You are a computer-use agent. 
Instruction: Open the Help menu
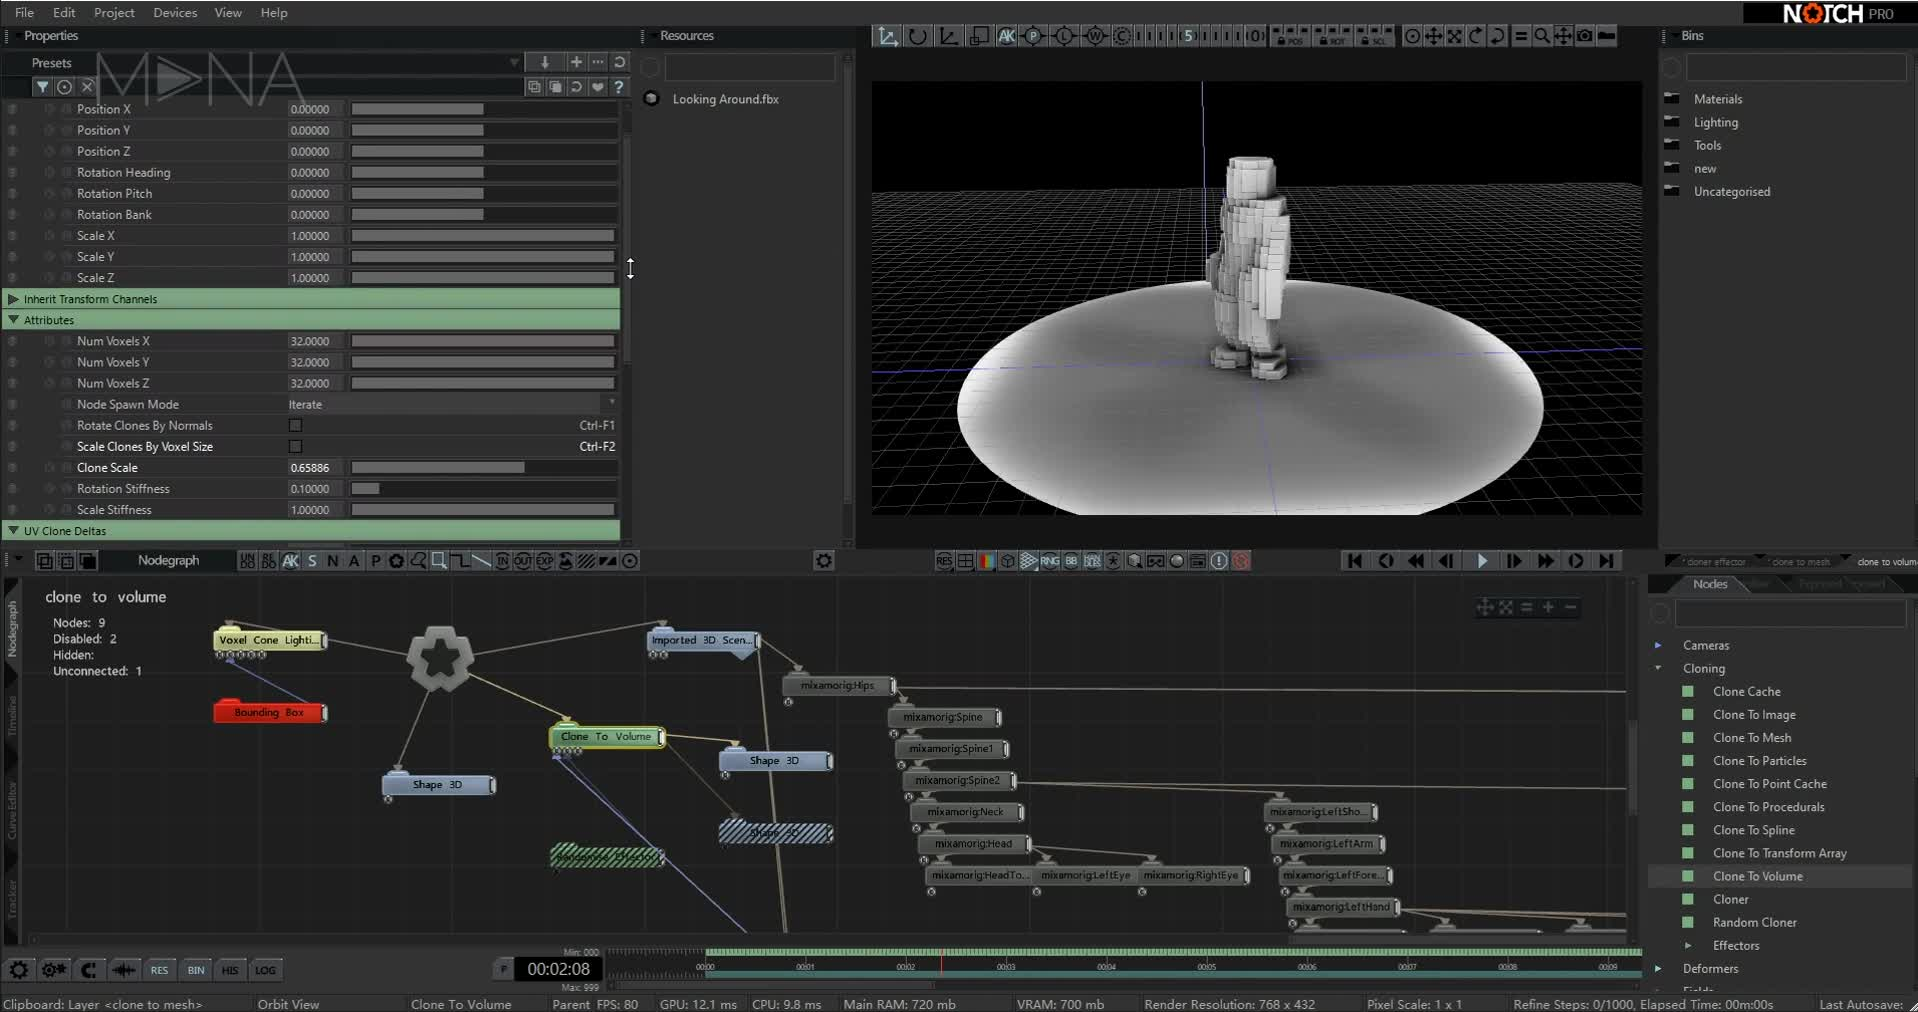click(x=274, y=12)
